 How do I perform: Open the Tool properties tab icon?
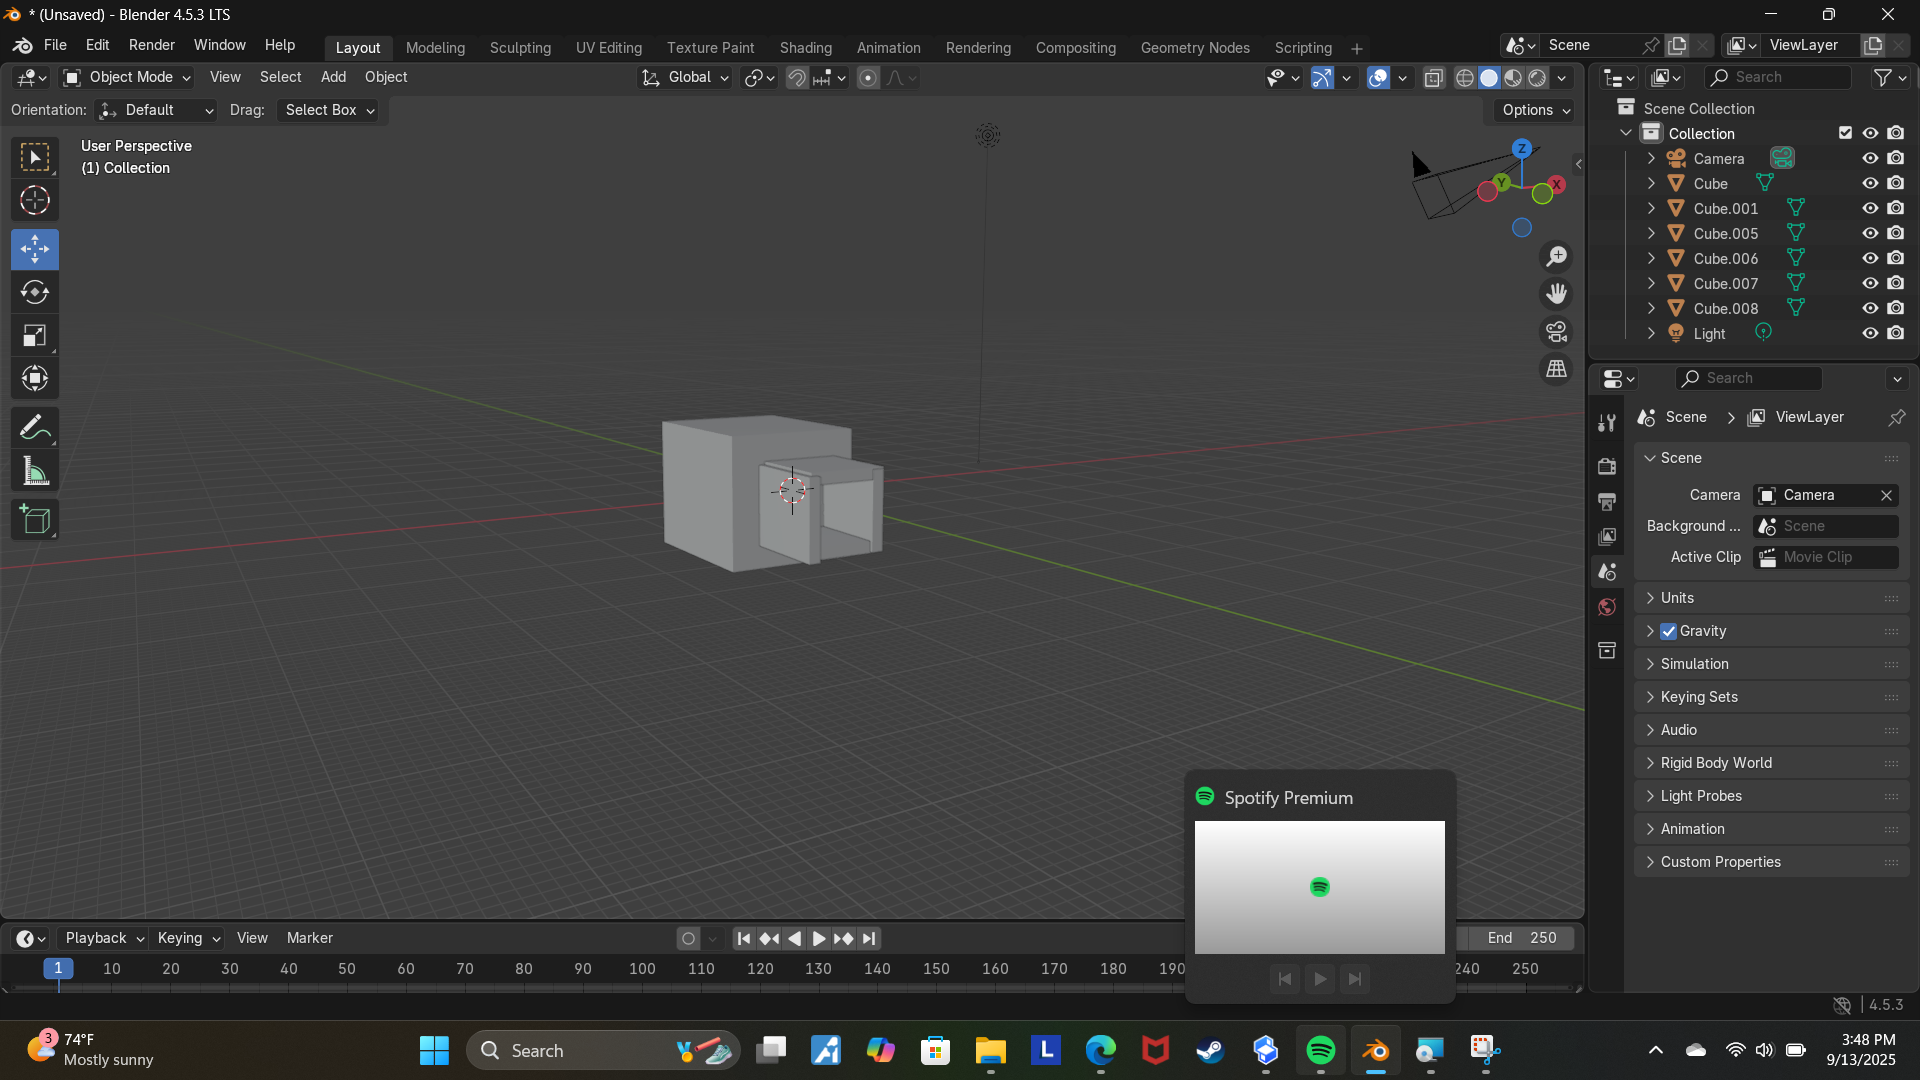(x=1607, y=423)
